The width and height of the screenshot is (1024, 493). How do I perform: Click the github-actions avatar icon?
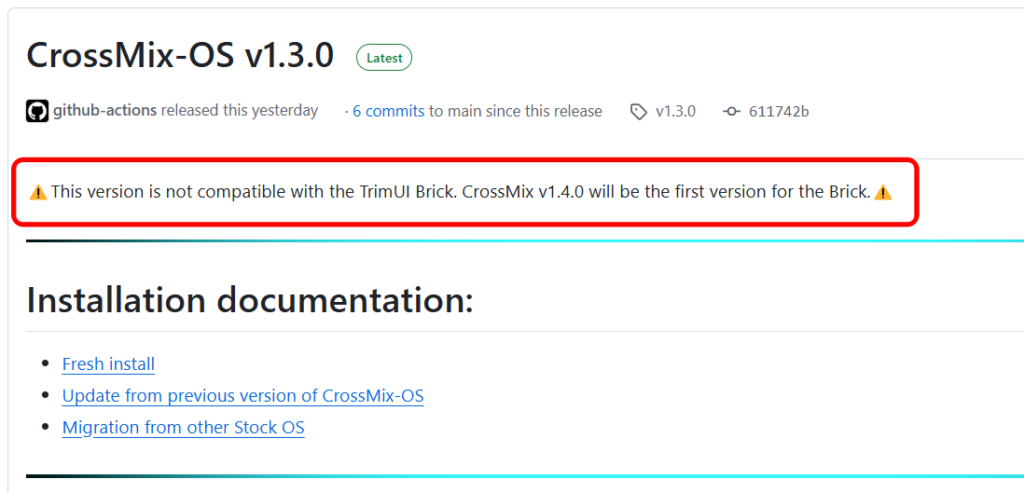tap(37, 111)
